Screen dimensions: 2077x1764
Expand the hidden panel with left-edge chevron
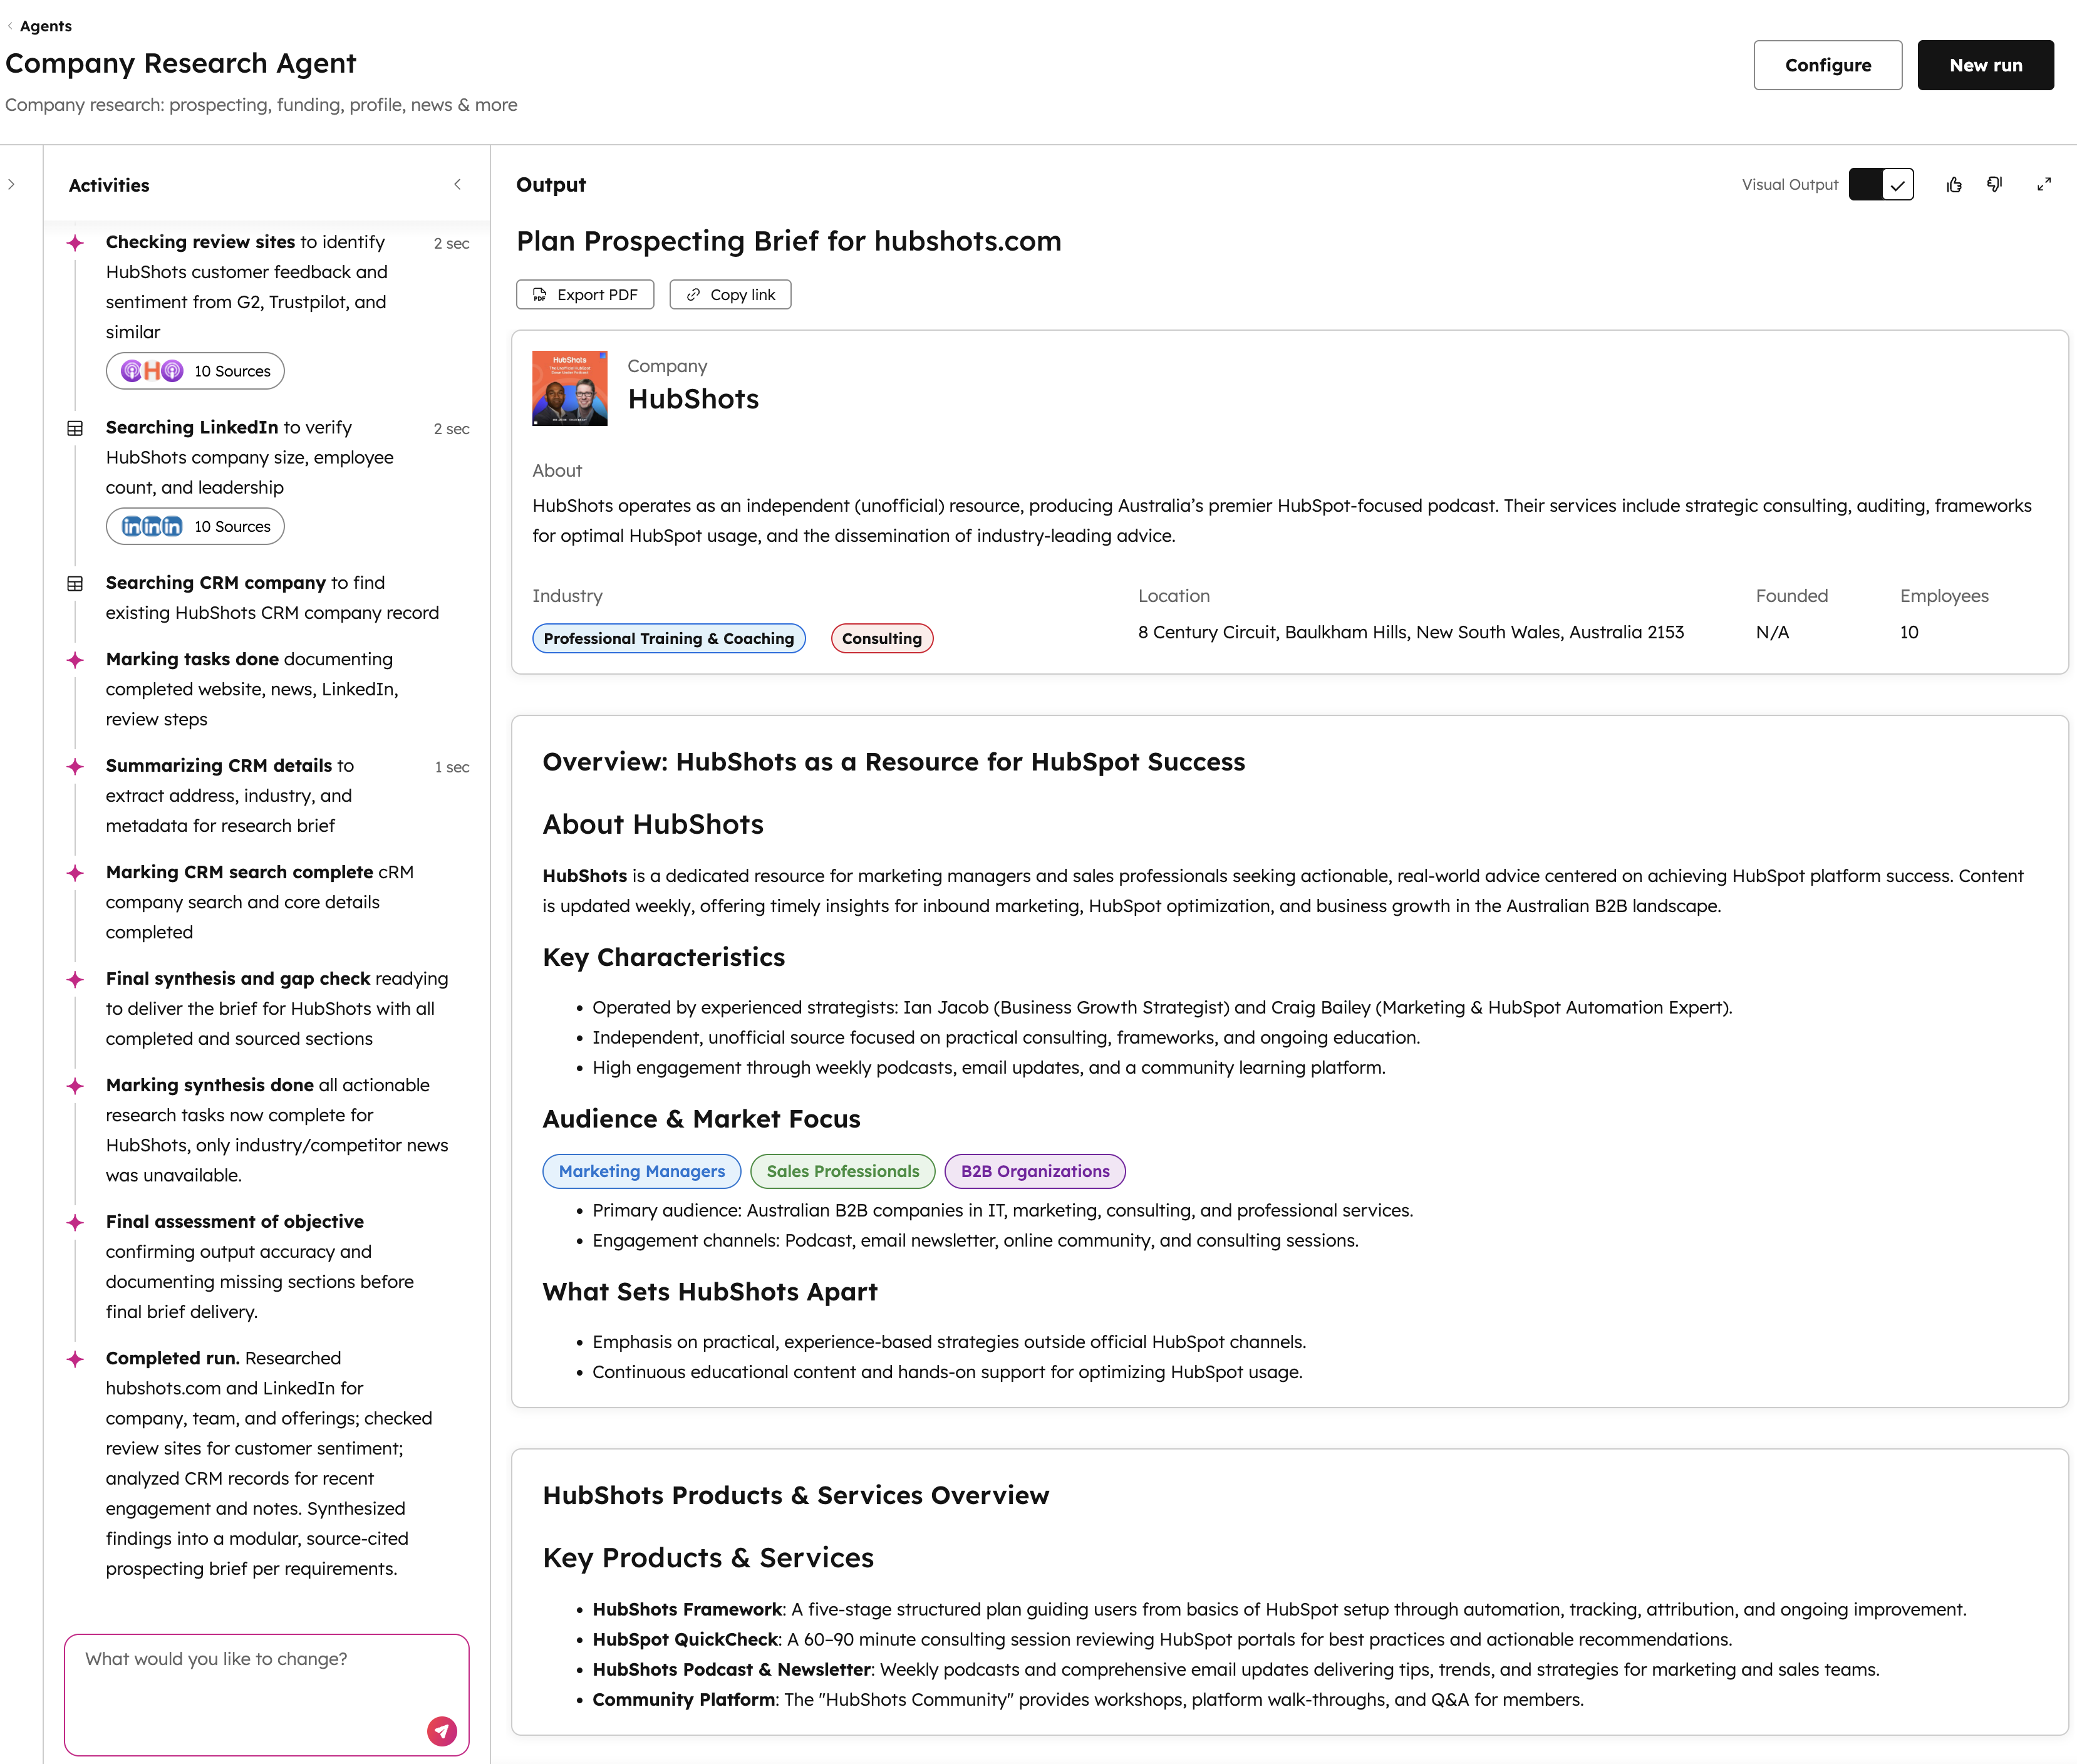[12, 184]
